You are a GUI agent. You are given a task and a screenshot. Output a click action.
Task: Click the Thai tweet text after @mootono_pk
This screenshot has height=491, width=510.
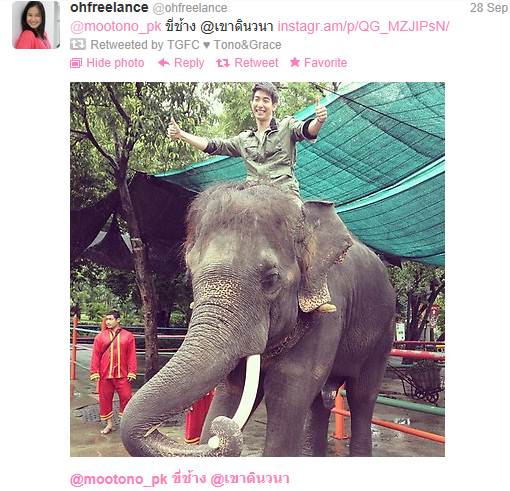[x=219, y=26]
